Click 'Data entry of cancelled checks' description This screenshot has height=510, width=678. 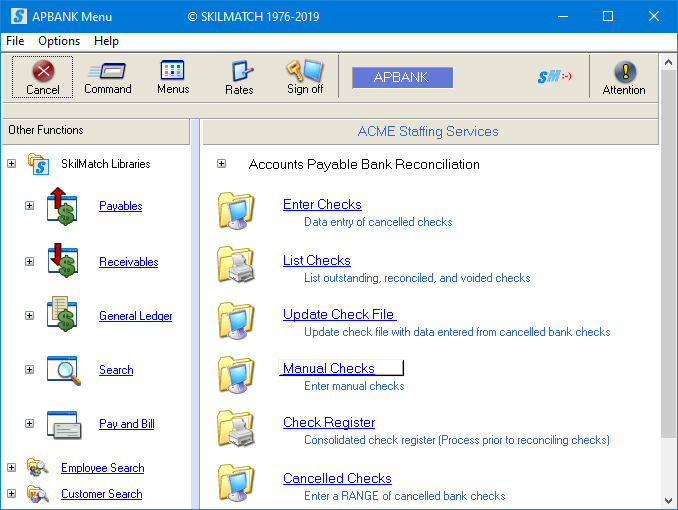click(x=378, y=222)
